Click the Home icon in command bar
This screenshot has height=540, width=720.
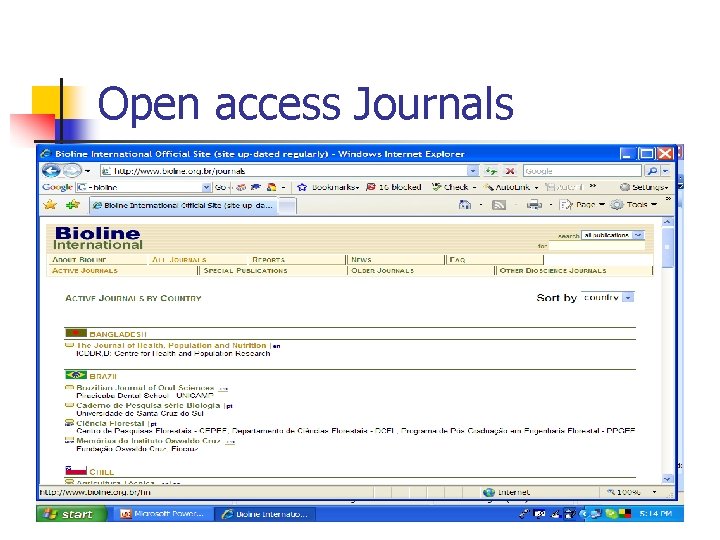[465, 205]
